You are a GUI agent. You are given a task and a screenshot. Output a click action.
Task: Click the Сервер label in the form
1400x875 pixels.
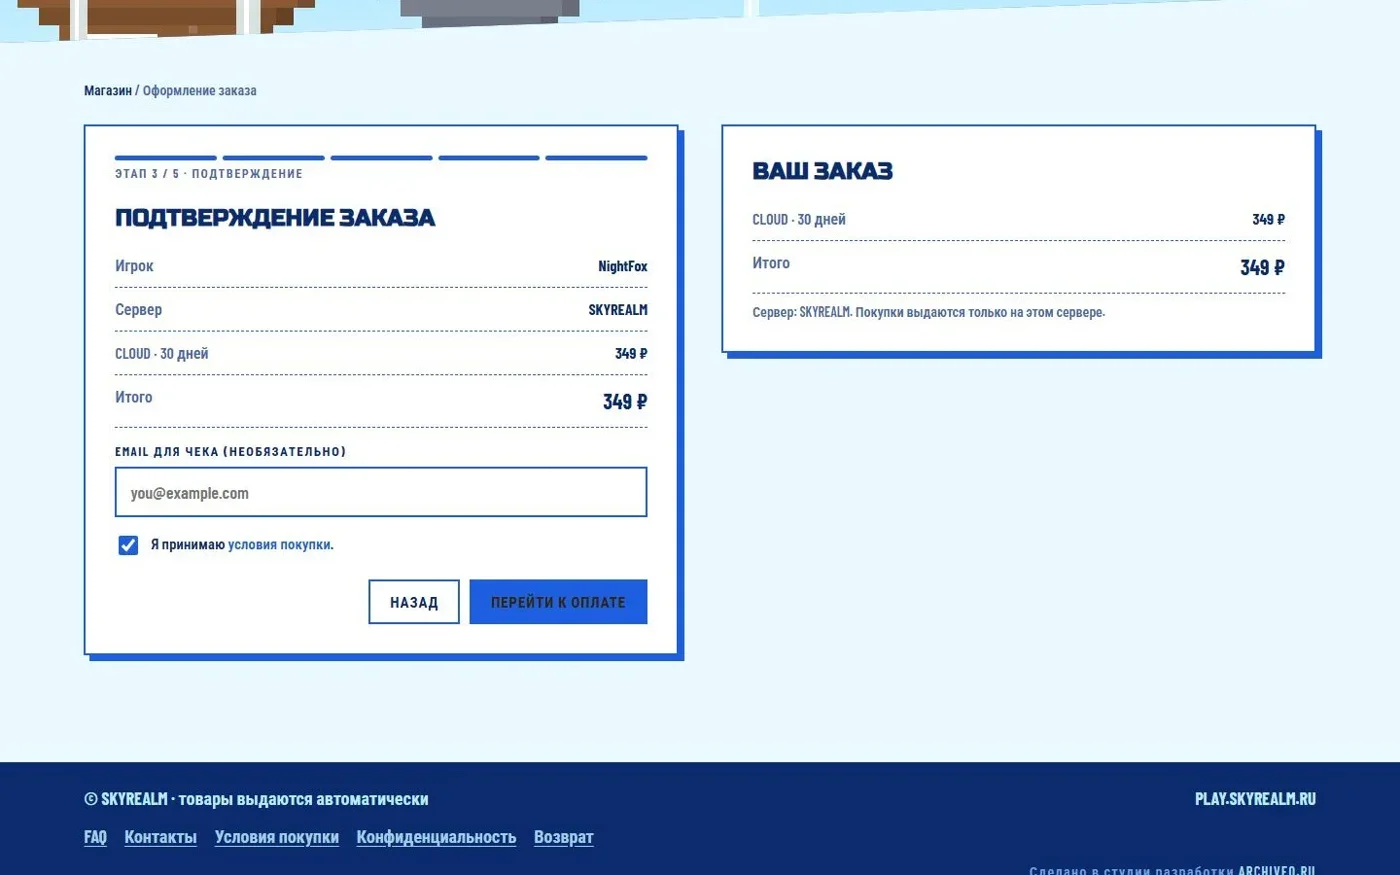click(138, 310)
